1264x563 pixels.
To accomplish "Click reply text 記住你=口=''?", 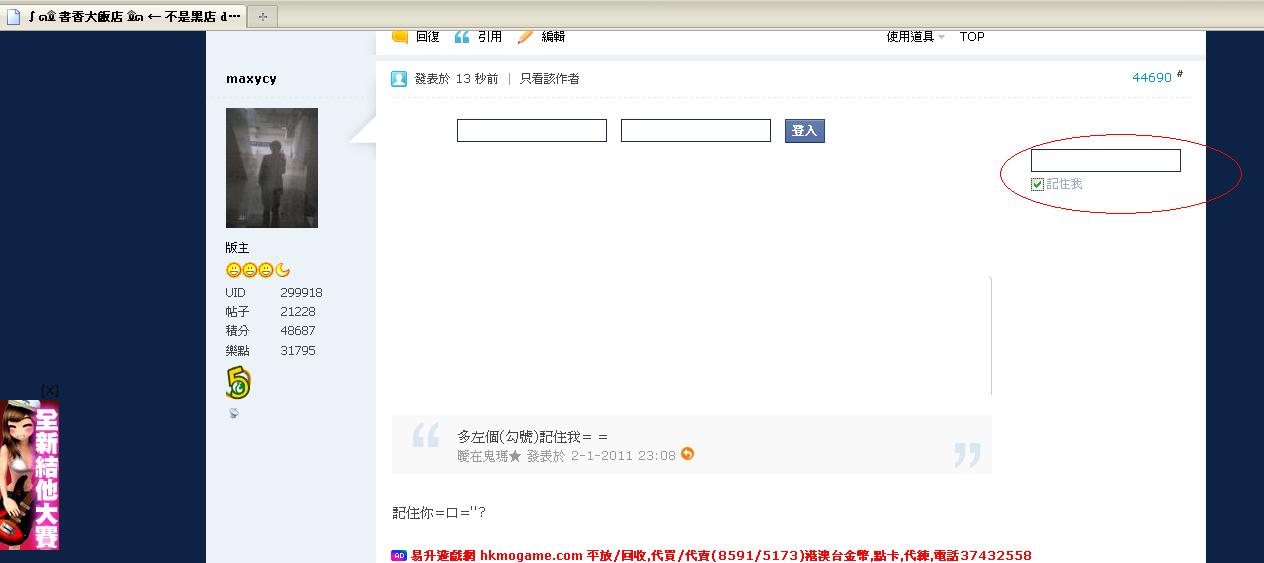I will click(439, 513).
